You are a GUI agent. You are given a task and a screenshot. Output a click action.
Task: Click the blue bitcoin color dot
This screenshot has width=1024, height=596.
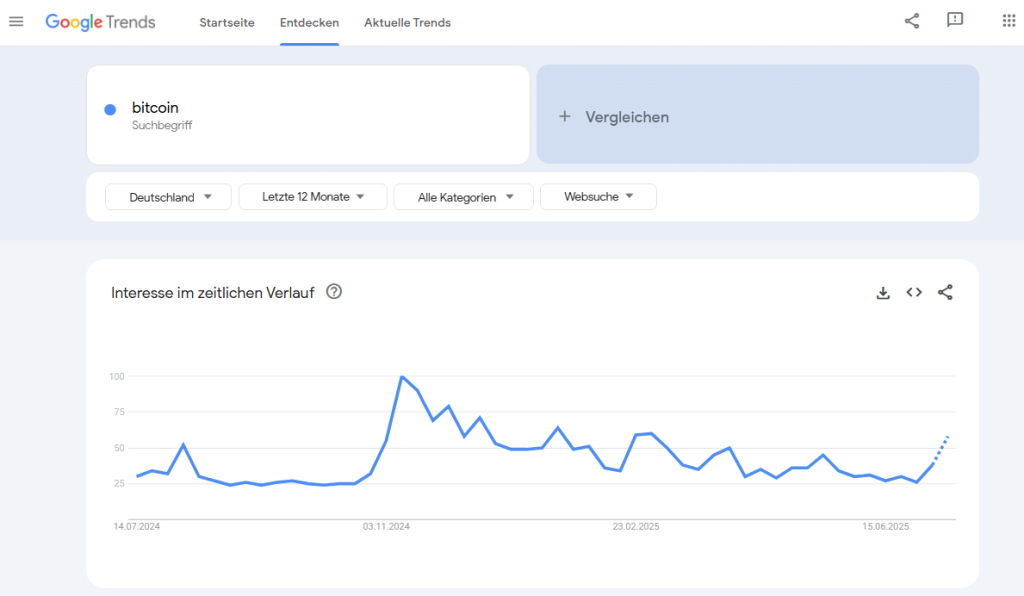click(x=110, y=110)
